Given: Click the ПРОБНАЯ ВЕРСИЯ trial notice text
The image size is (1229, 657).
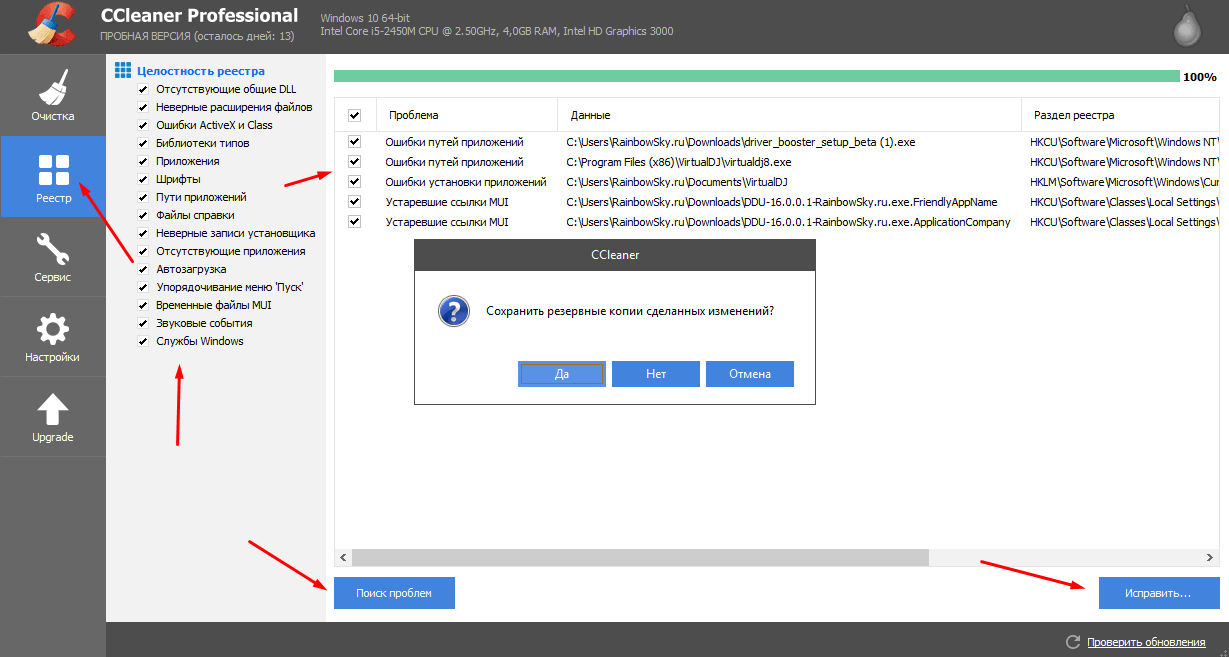Looking at the screenshot, I should pyautogui.click(x=197, y=35).
